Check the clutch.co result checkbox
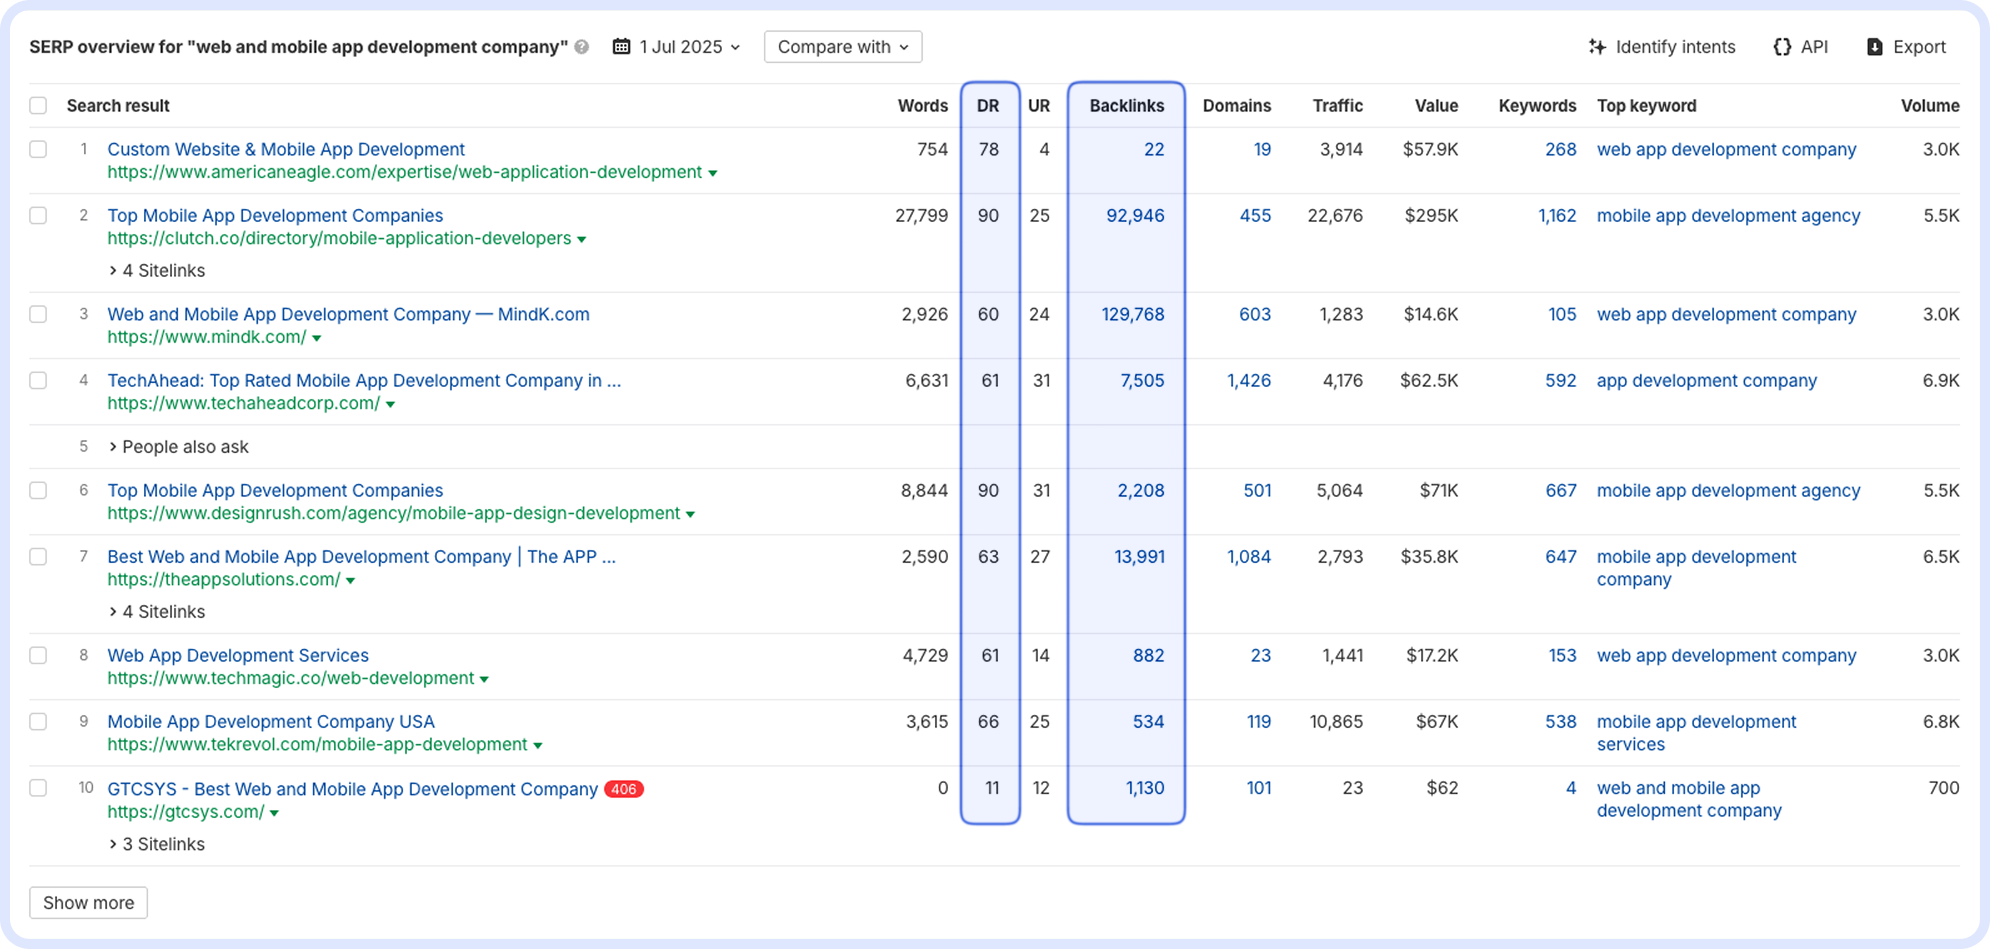The image size is (1990, 949). coord(38,215)
